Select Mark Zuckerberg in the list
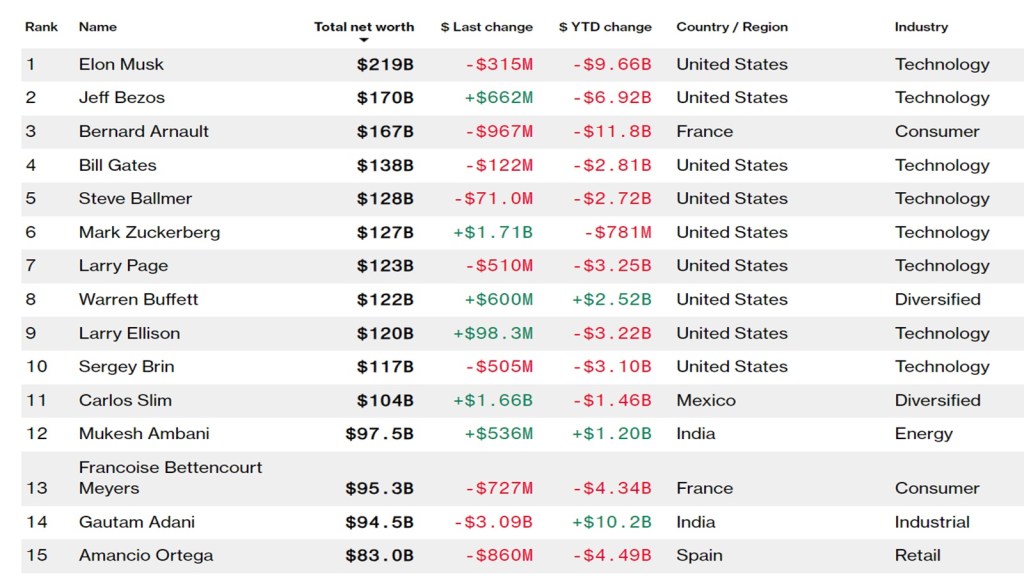 (x=149, y=232)
